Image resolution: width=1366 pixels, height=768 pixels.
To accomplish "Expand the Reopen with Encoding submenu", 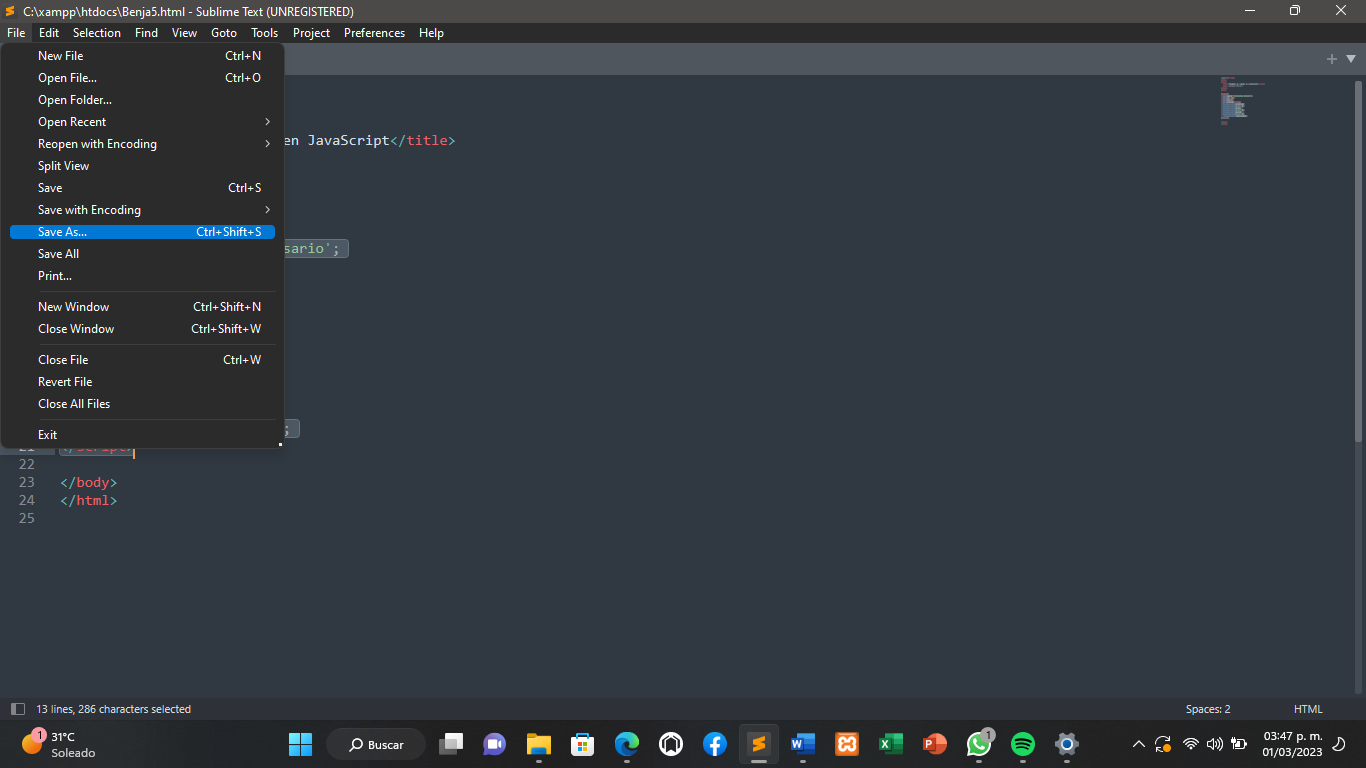I will [x=142, y=144].
